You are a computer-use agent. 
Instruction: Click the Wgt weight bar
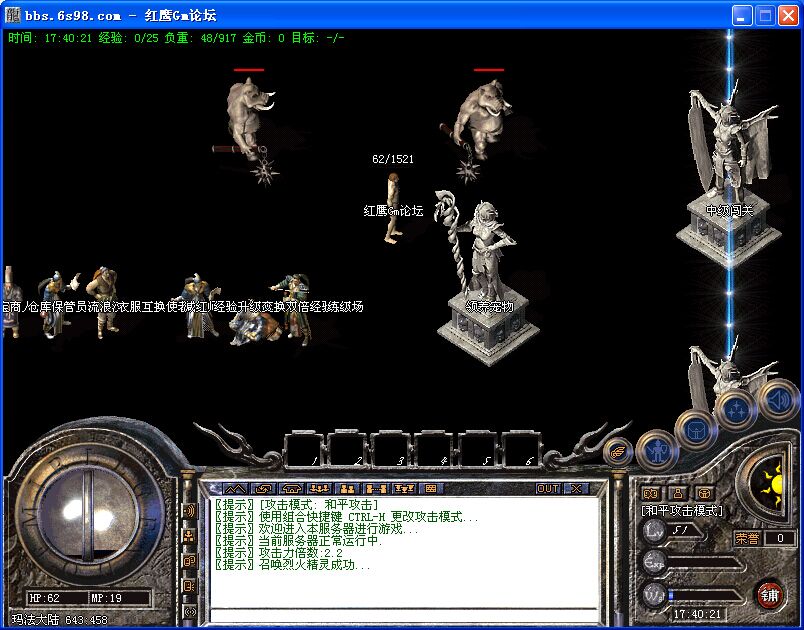(x=705, y=595)
